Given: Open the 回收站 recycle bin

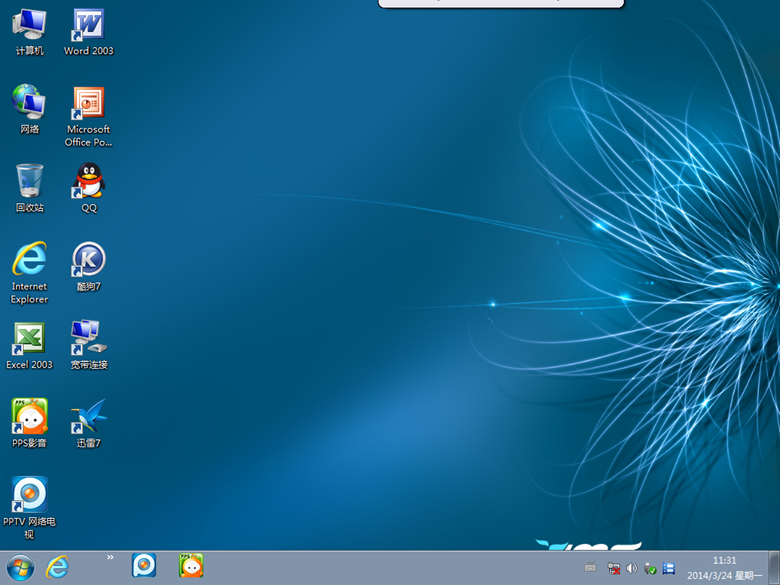Looking at the screenshot, I should tap(29, 182).
